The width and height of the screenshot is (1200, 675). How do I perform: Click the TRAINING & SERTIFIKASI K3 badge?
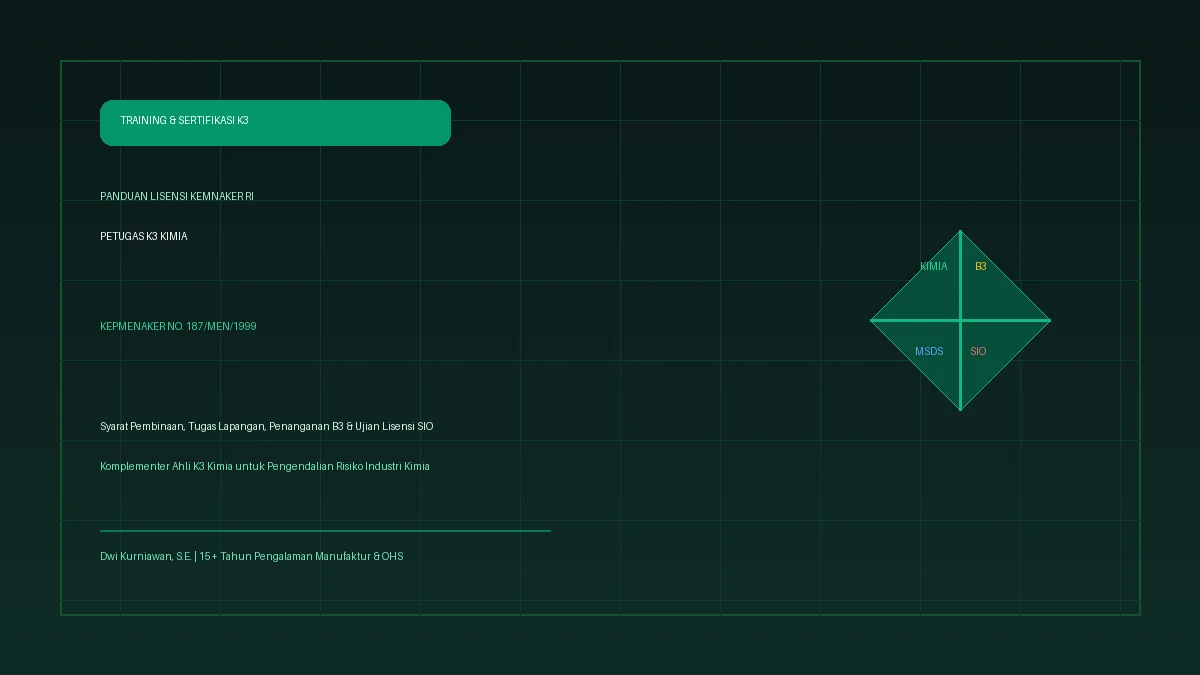pyautogui.click(x=275, y=123)
